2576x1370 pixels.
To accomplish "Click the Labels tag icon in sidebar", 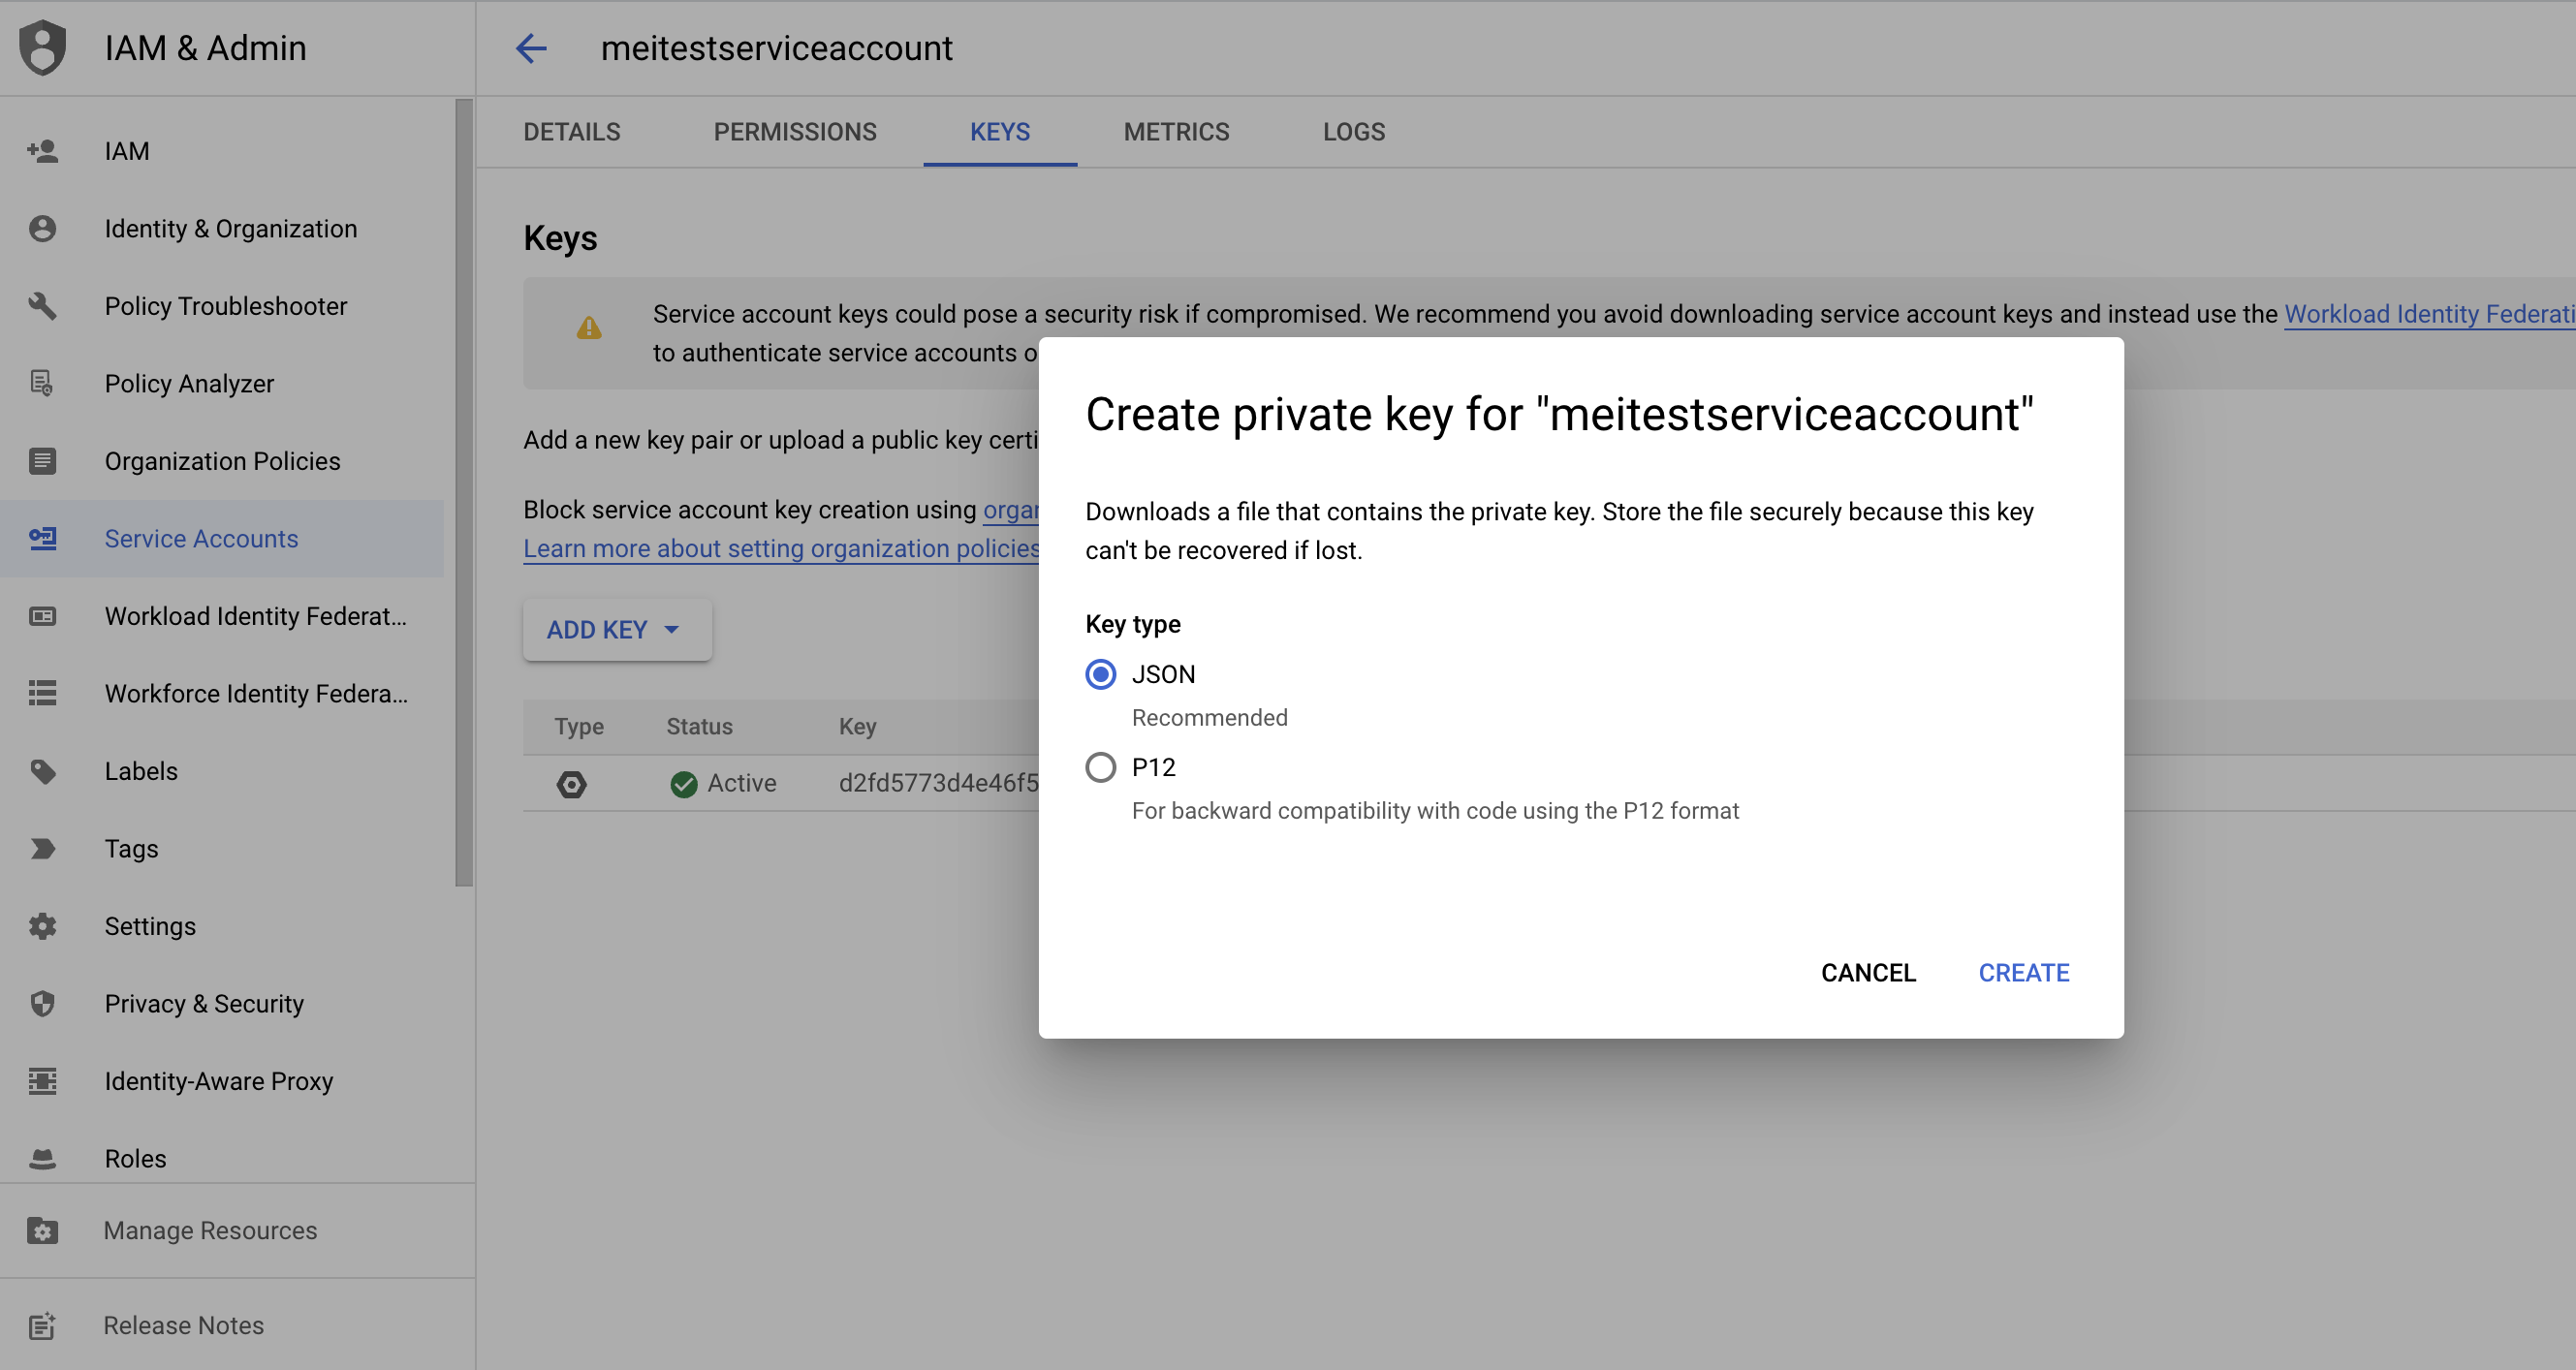I will tap(42, 771).
